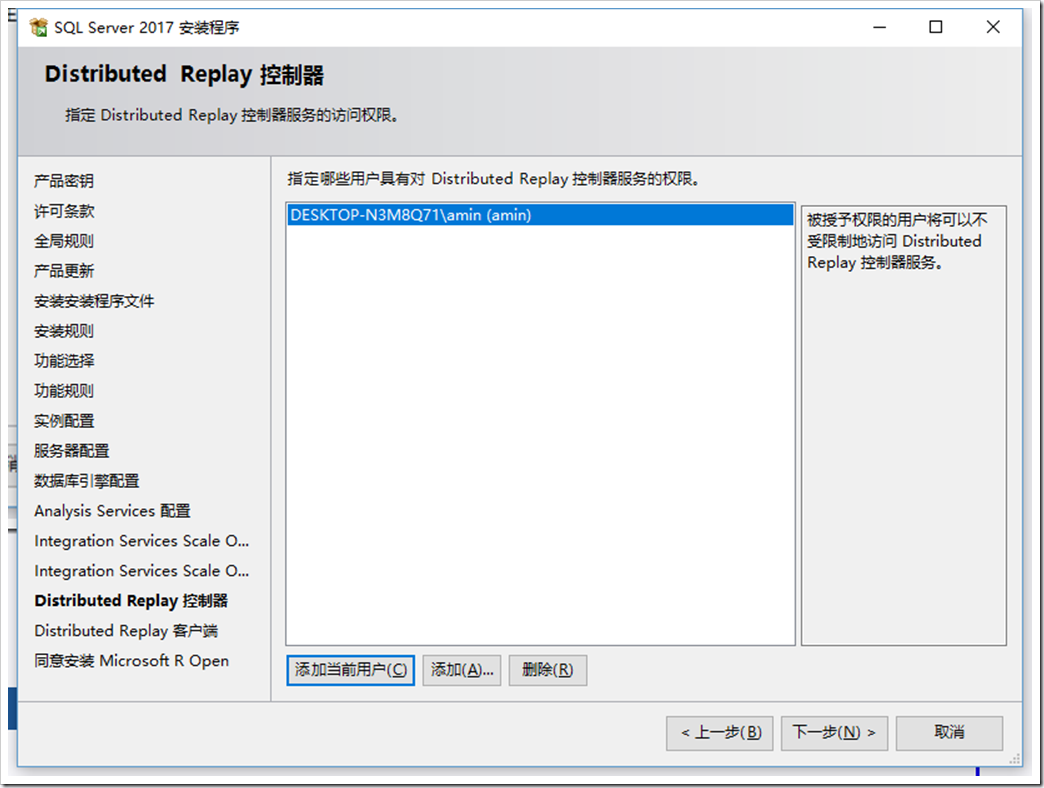The width and height of the screenshot is (1044, 788).
Task: Select the 安装规则 step
Action: 64,331
